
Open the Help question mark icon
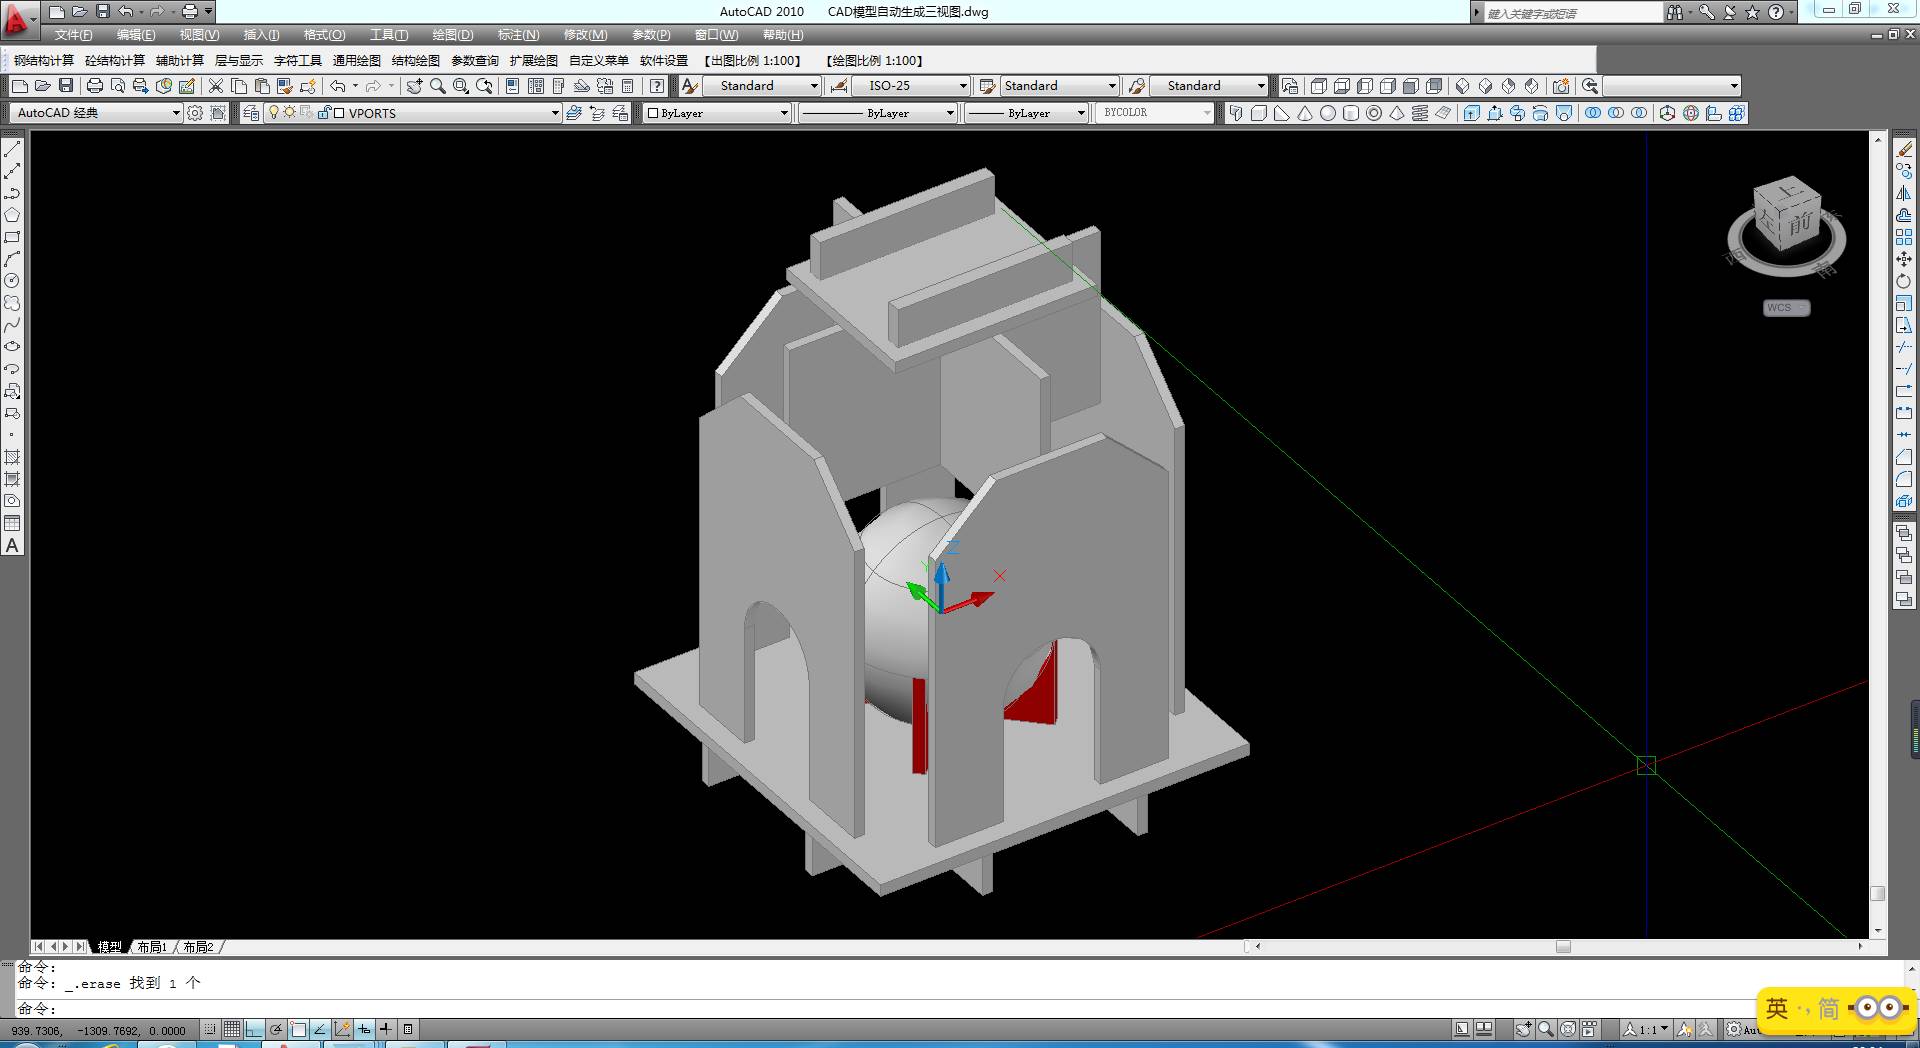tap(657, 86)
